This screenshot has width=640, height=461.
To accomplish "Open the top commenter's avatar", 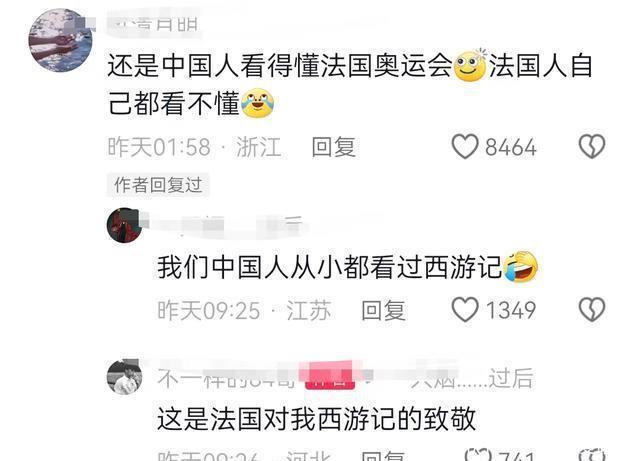I will [x=60, y=40].
